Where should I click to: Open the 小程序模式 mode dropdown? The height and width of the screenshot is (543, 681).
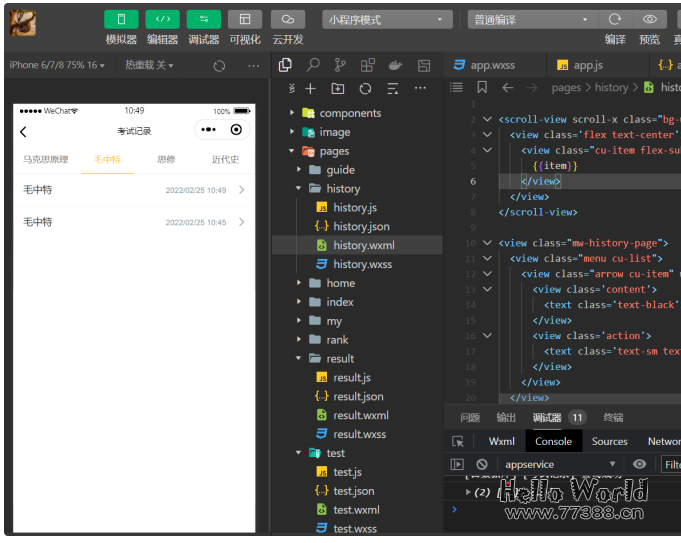[x=389, y=19]
